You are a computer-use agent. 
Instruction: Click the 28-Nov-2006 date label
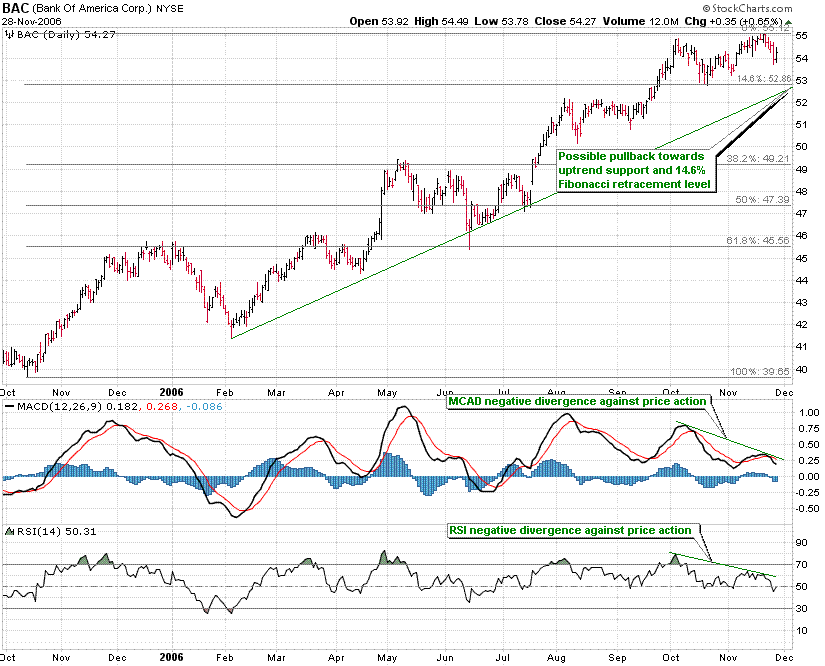point(32,22)
